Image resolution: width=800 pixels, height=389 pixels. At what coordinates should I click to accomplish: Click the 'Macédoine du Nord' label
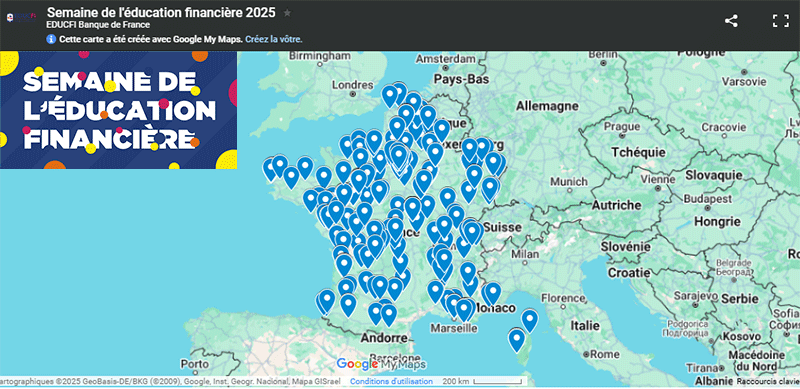756,361
